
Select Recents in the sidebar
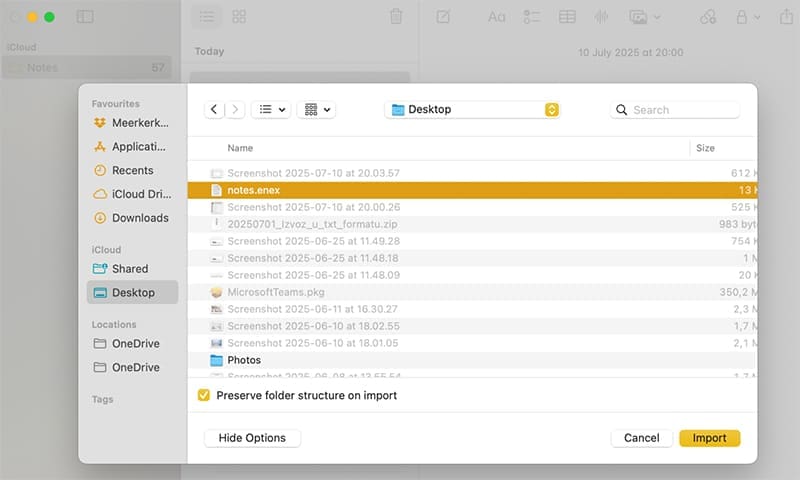132,171
